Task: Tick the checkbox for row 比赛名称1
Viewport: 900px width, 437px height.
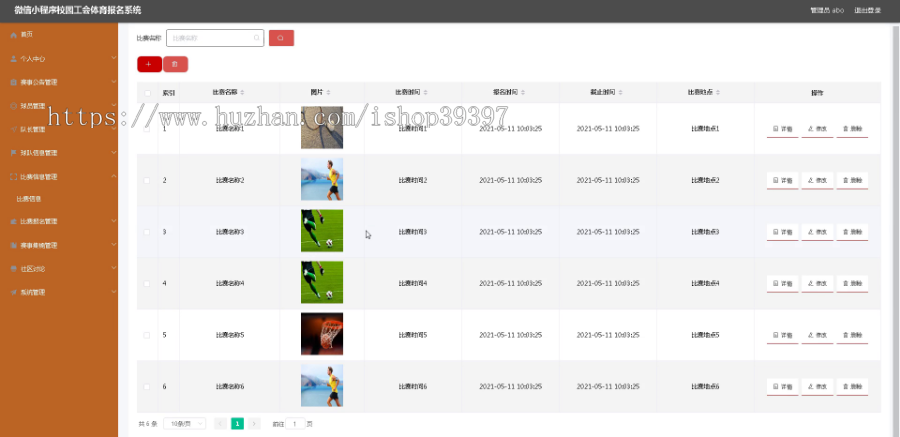Action: [147, 129]
